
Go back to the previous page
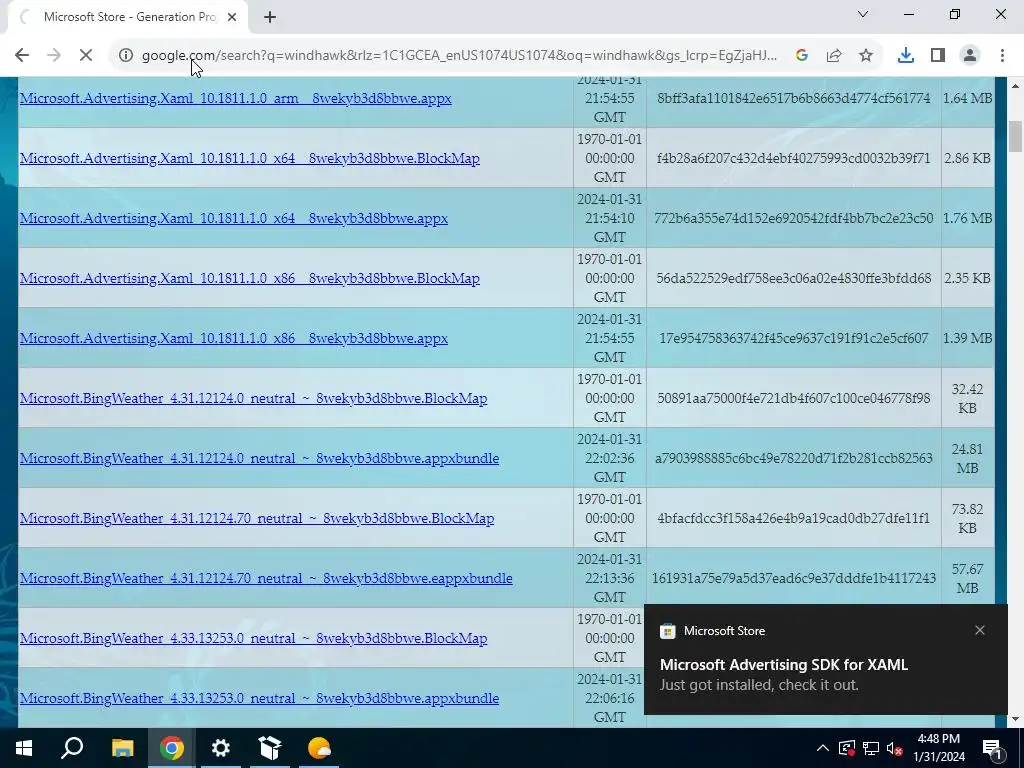point(22,56)
